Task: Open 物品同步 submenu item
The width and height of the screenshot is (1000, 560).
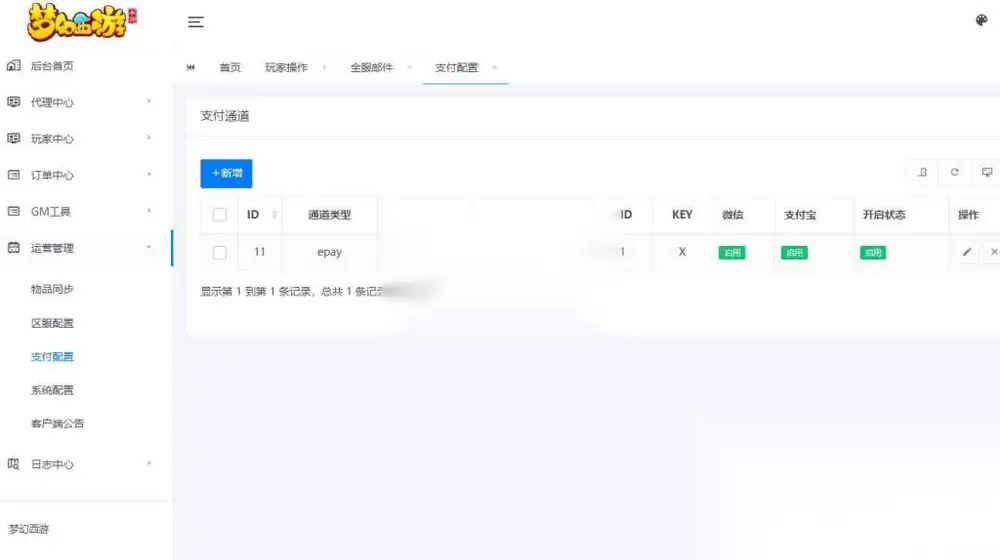Action: 52,289
